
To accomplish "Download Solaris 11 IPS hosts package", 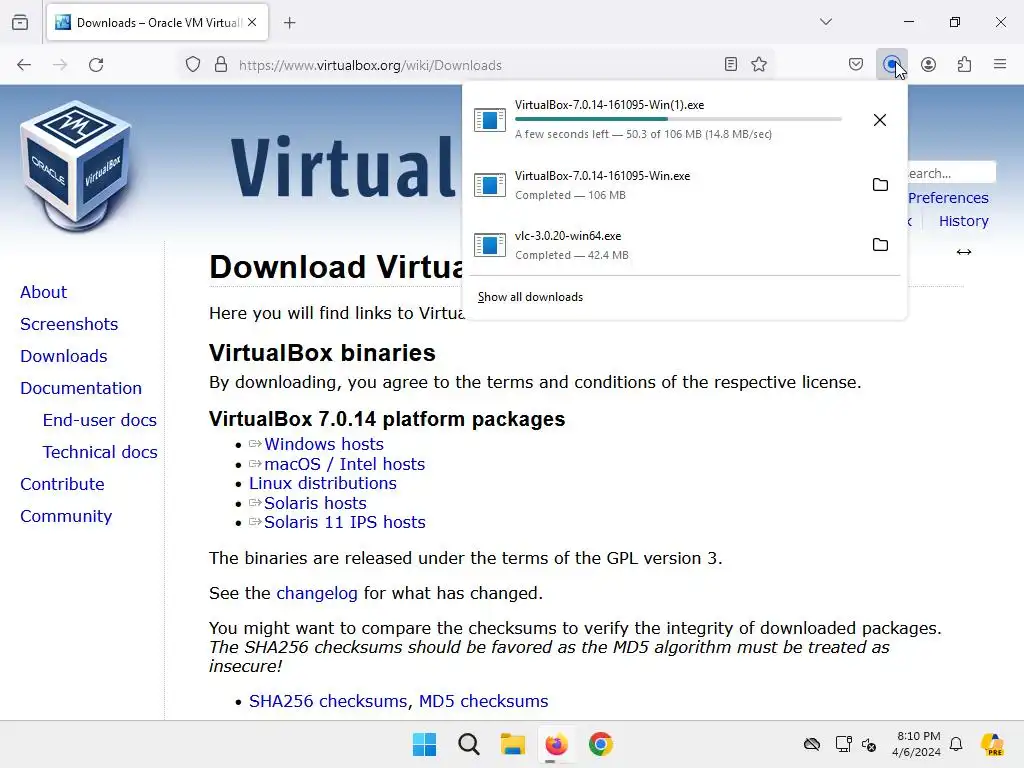I will point(345,522).
